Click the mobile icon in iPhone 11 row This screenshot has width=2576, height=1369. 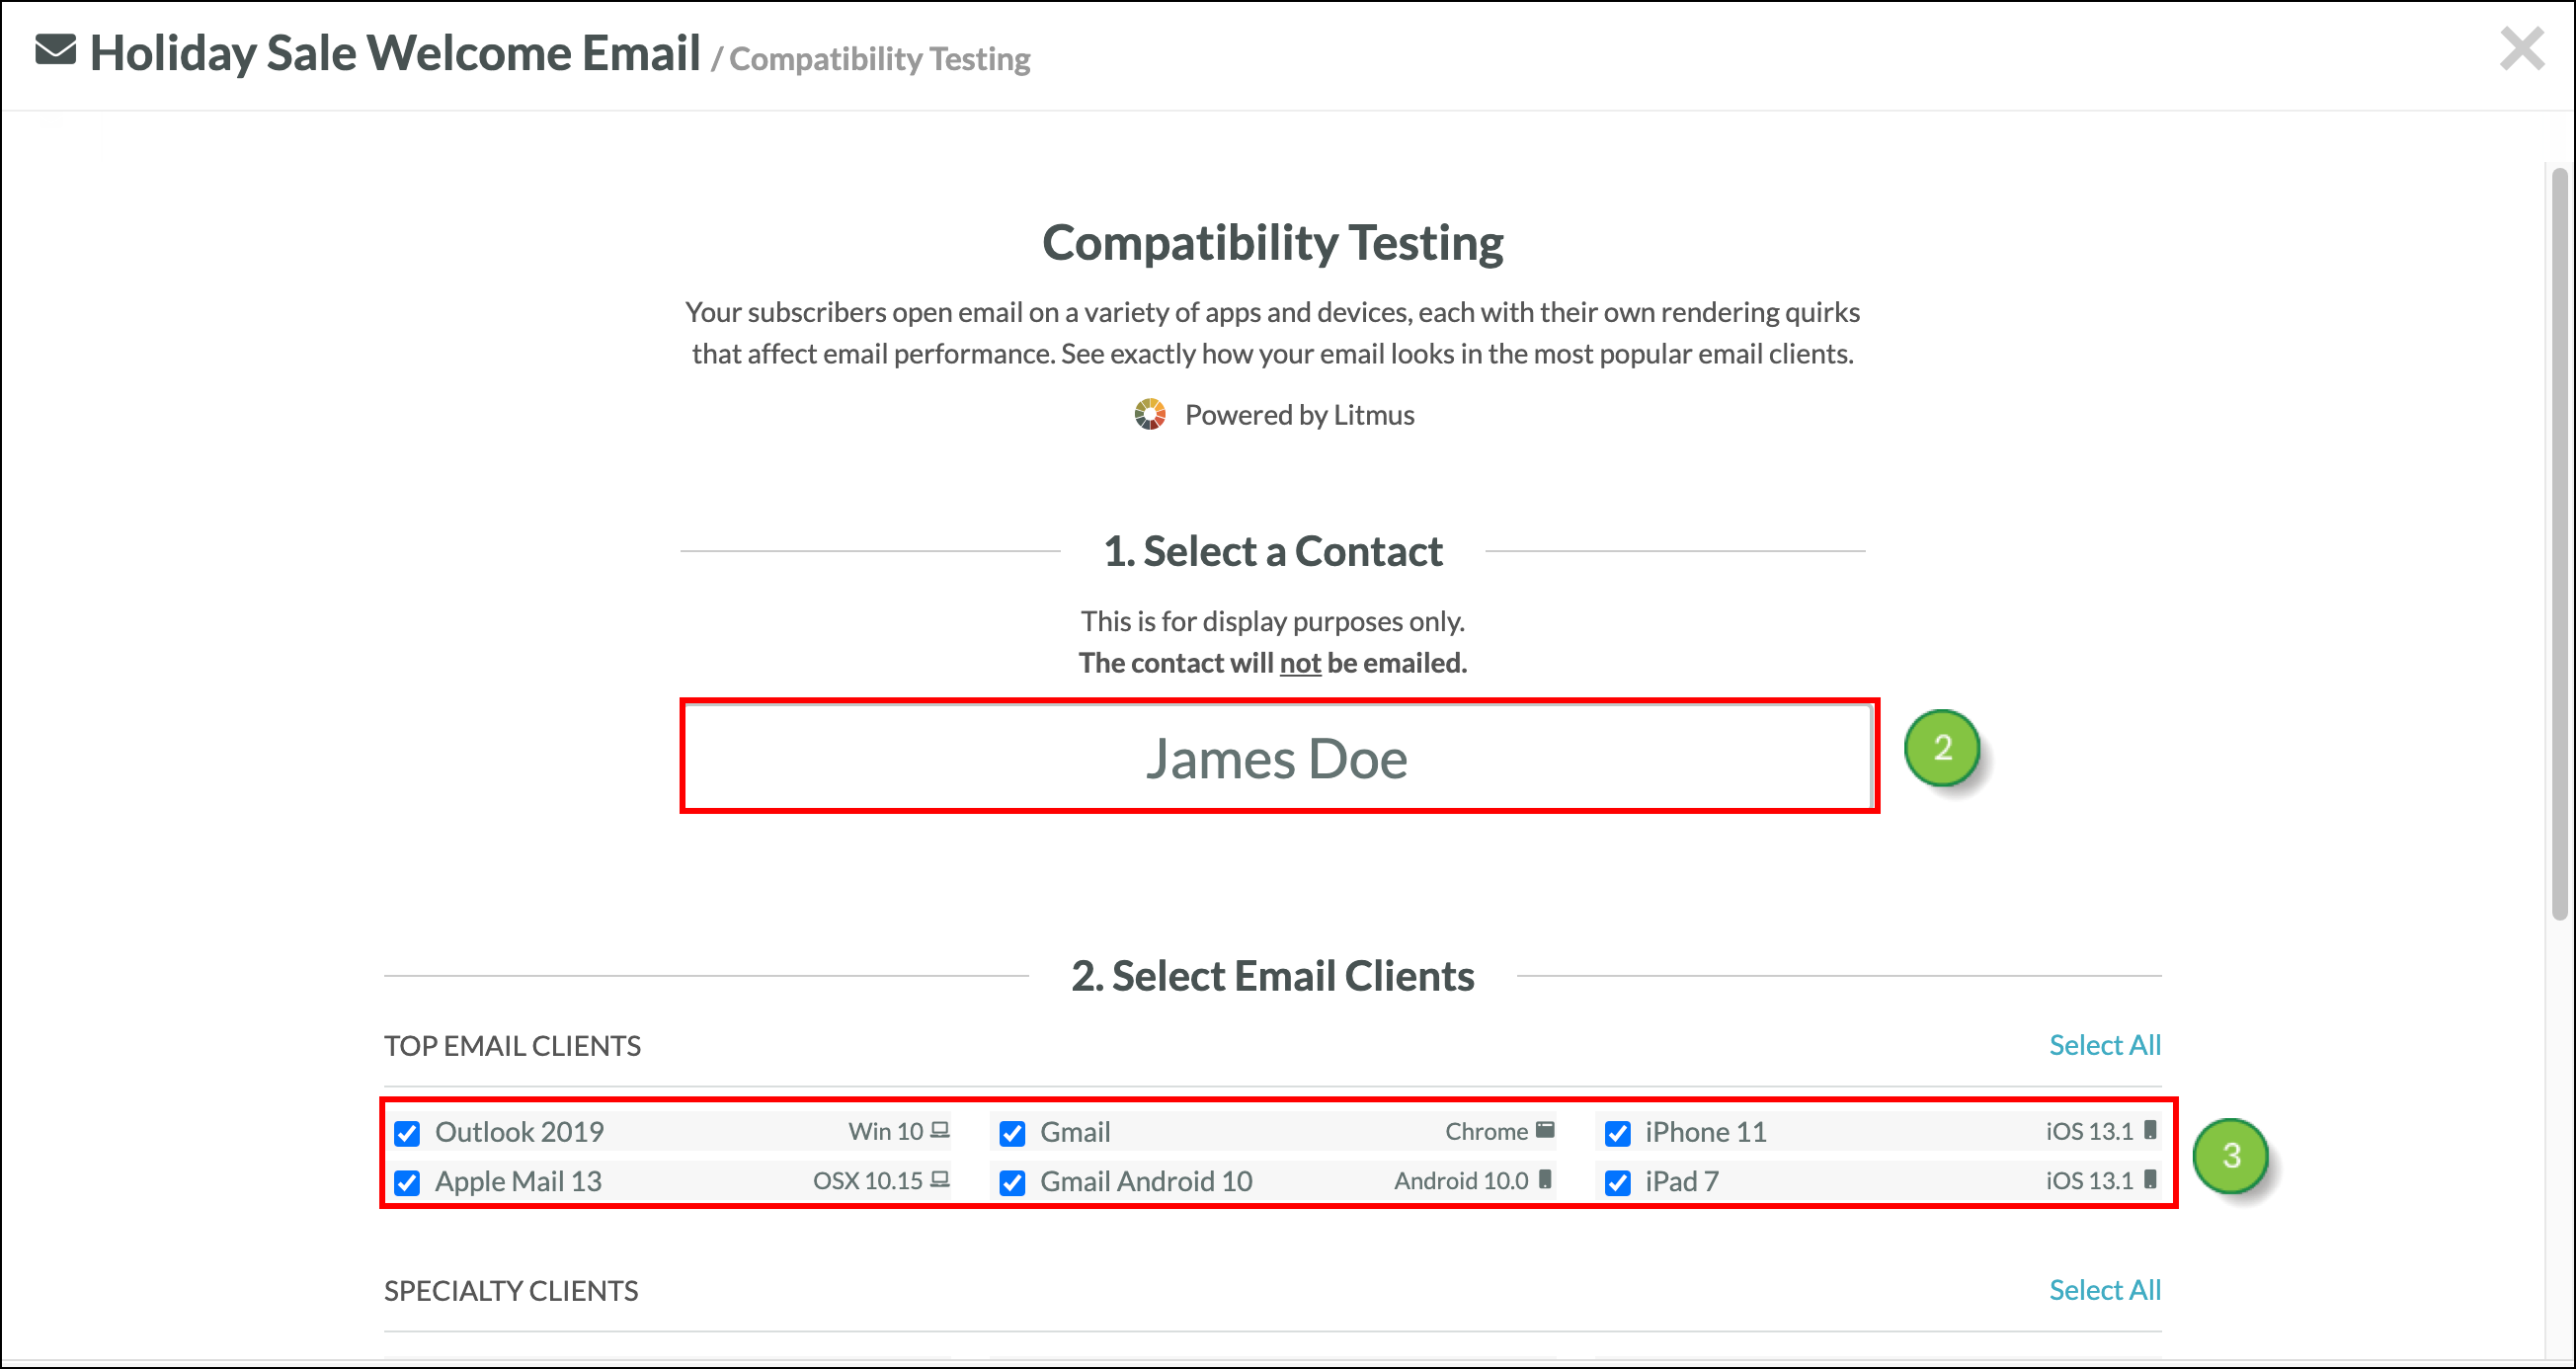pyautogui.click(x=2150, y=1130)
